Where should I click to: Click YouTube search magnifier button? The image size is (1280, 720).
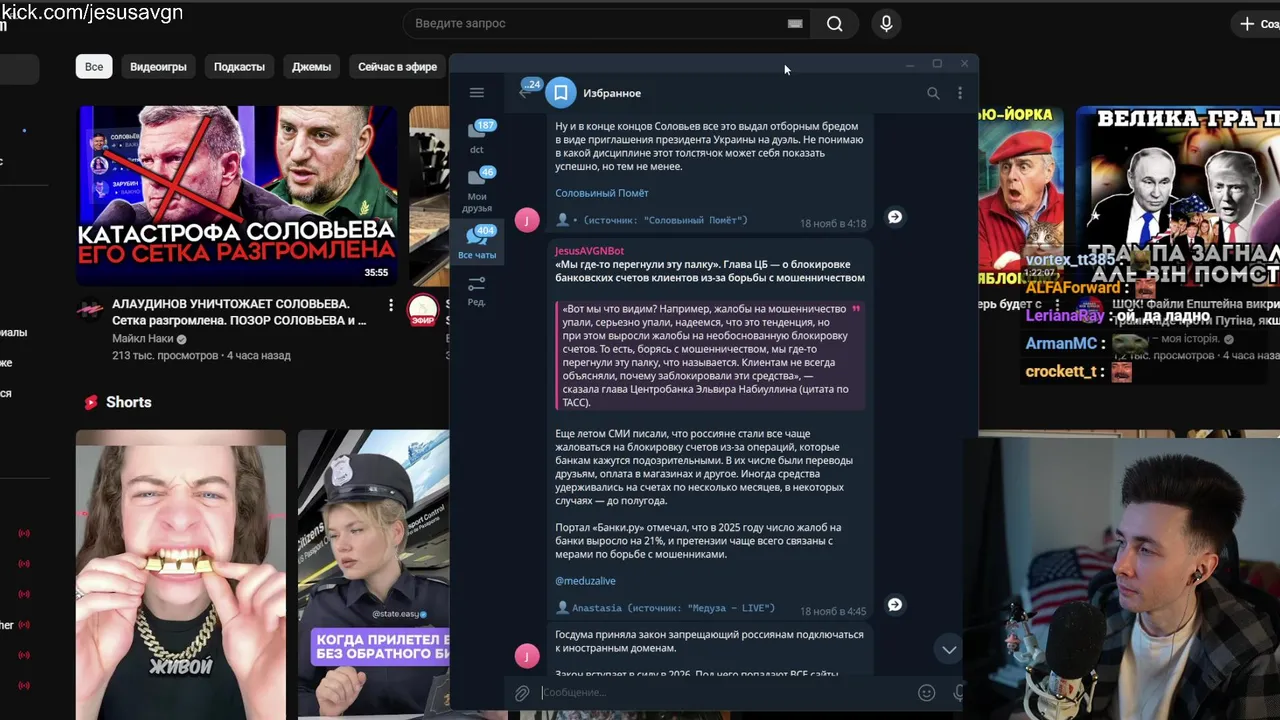point(834,23)
